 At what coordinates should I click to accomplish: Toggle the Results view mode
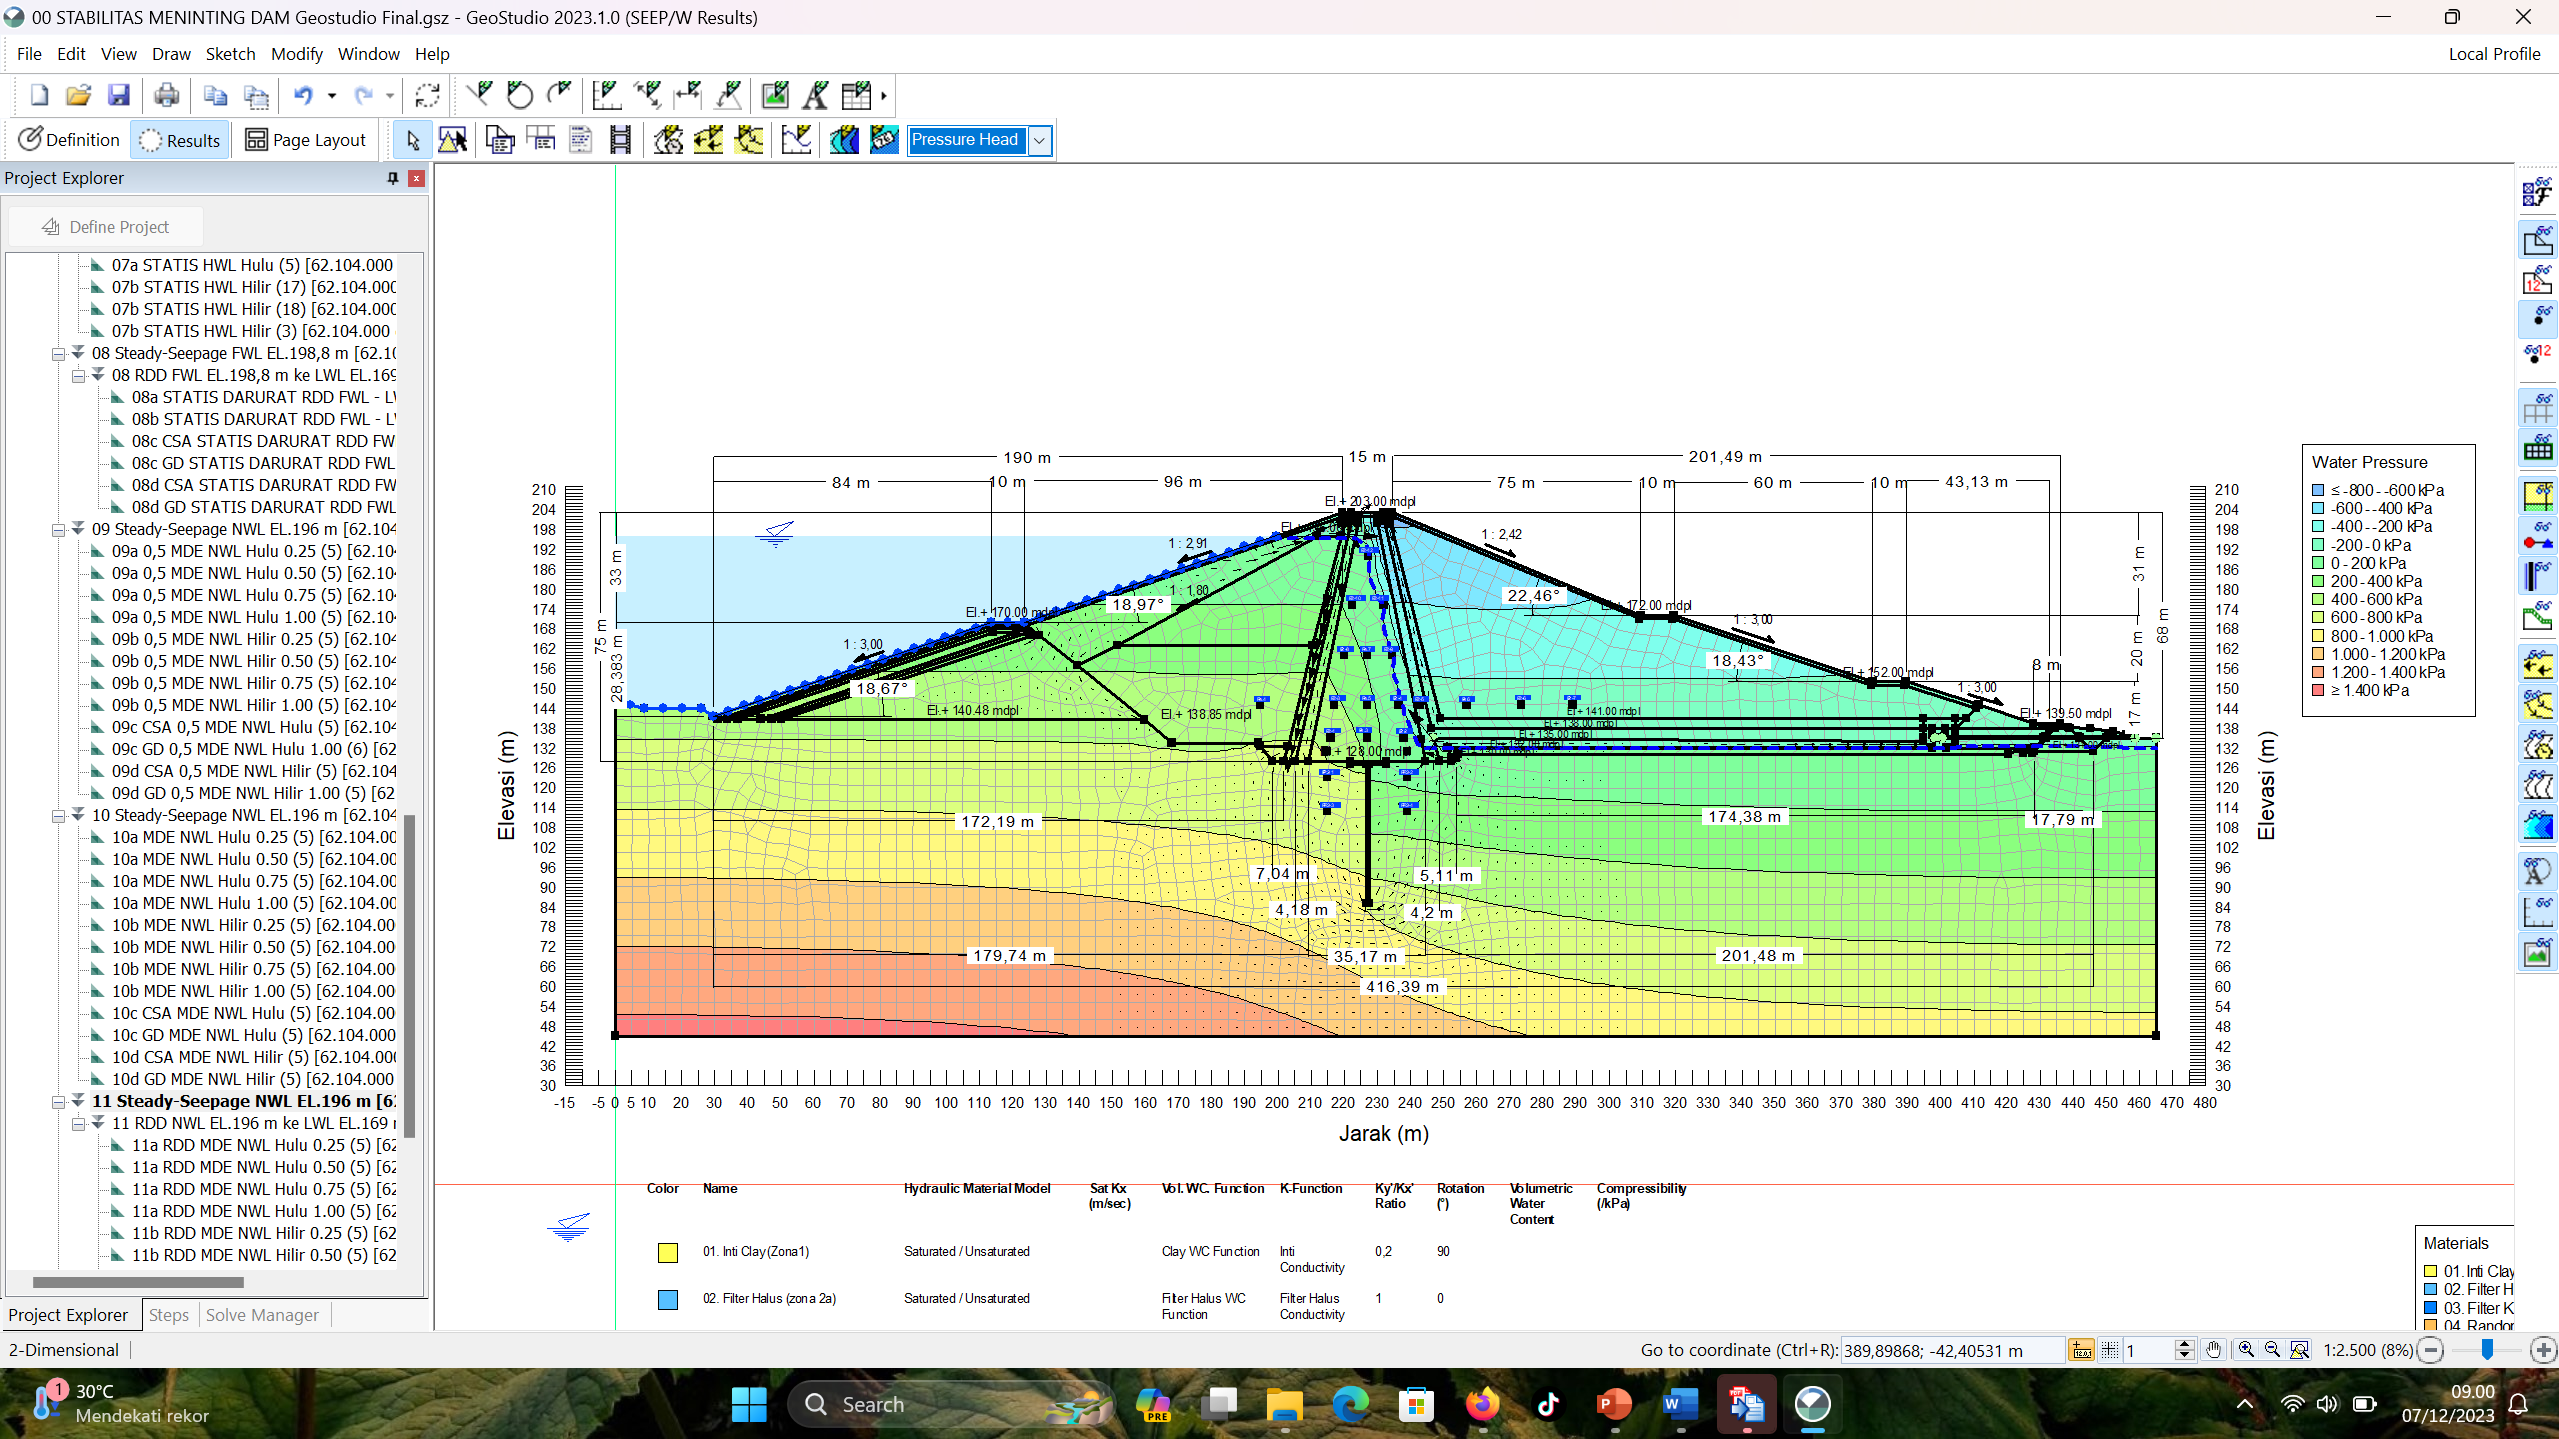click(180, 140)
